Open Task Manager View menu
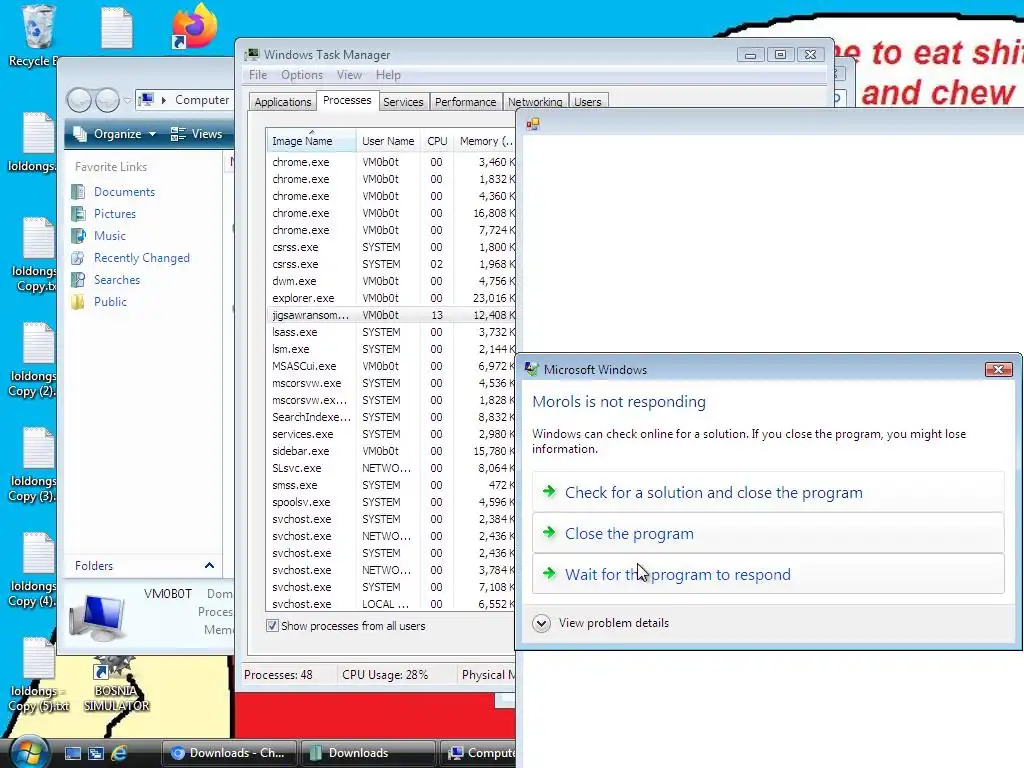 [349, 75]
